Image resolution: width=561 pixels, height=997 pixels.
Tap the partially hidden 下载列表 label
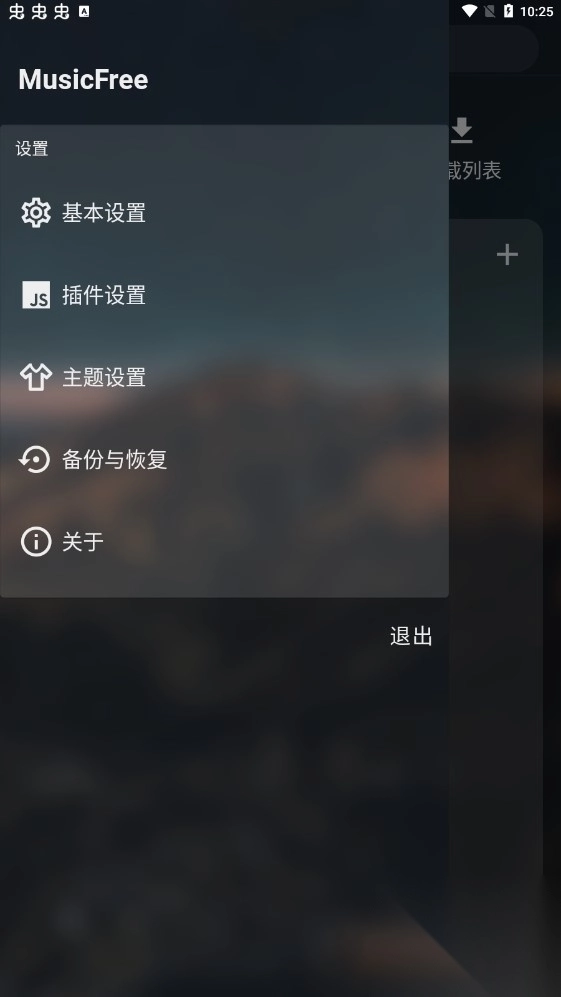(474, 170)
